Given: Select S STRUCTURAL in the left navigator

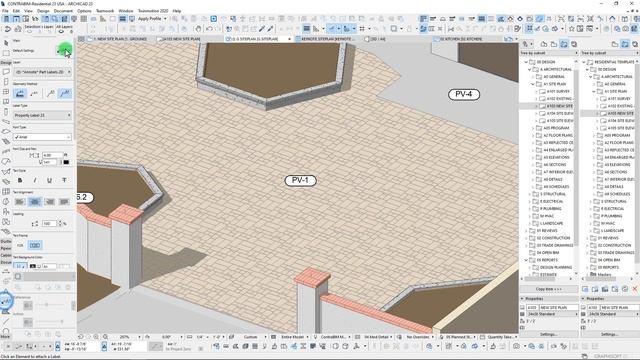Looking at the screenshot, I should pos(553,194).
